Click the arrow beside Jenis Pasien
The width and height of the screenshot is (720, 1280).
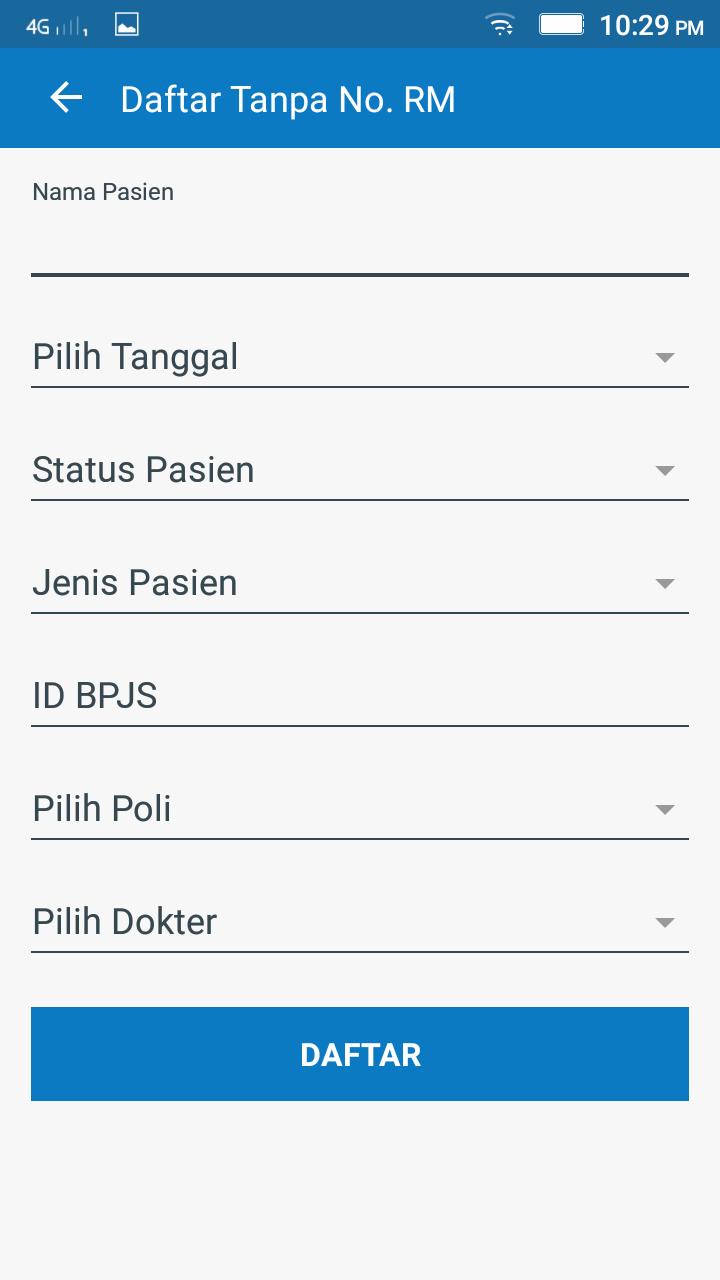pos(665,584)
